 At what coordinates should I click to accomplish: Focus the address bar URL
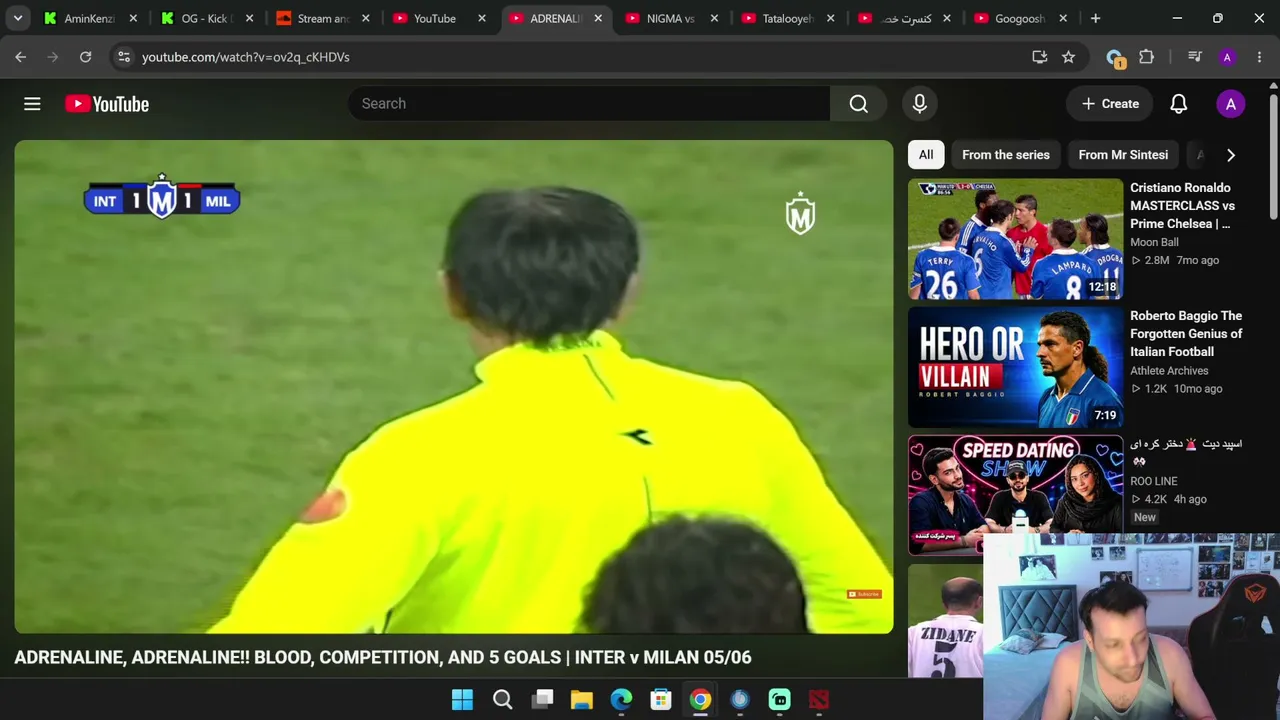pyautogui.click(x=246, y=57)
